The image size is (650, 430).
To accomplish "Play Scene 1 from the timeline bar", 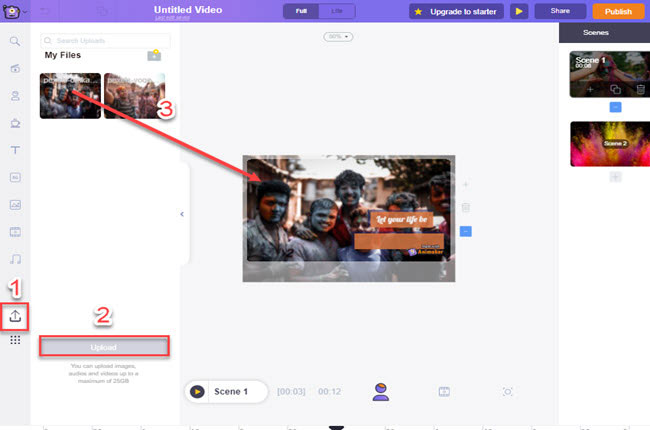I will (x=197, y=391).
